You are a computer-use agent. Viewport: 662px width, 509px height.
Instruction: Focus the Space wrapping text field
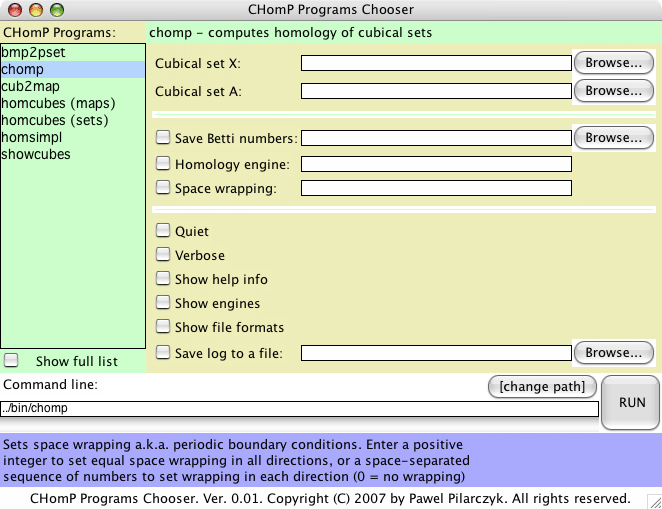click(436, 188)
